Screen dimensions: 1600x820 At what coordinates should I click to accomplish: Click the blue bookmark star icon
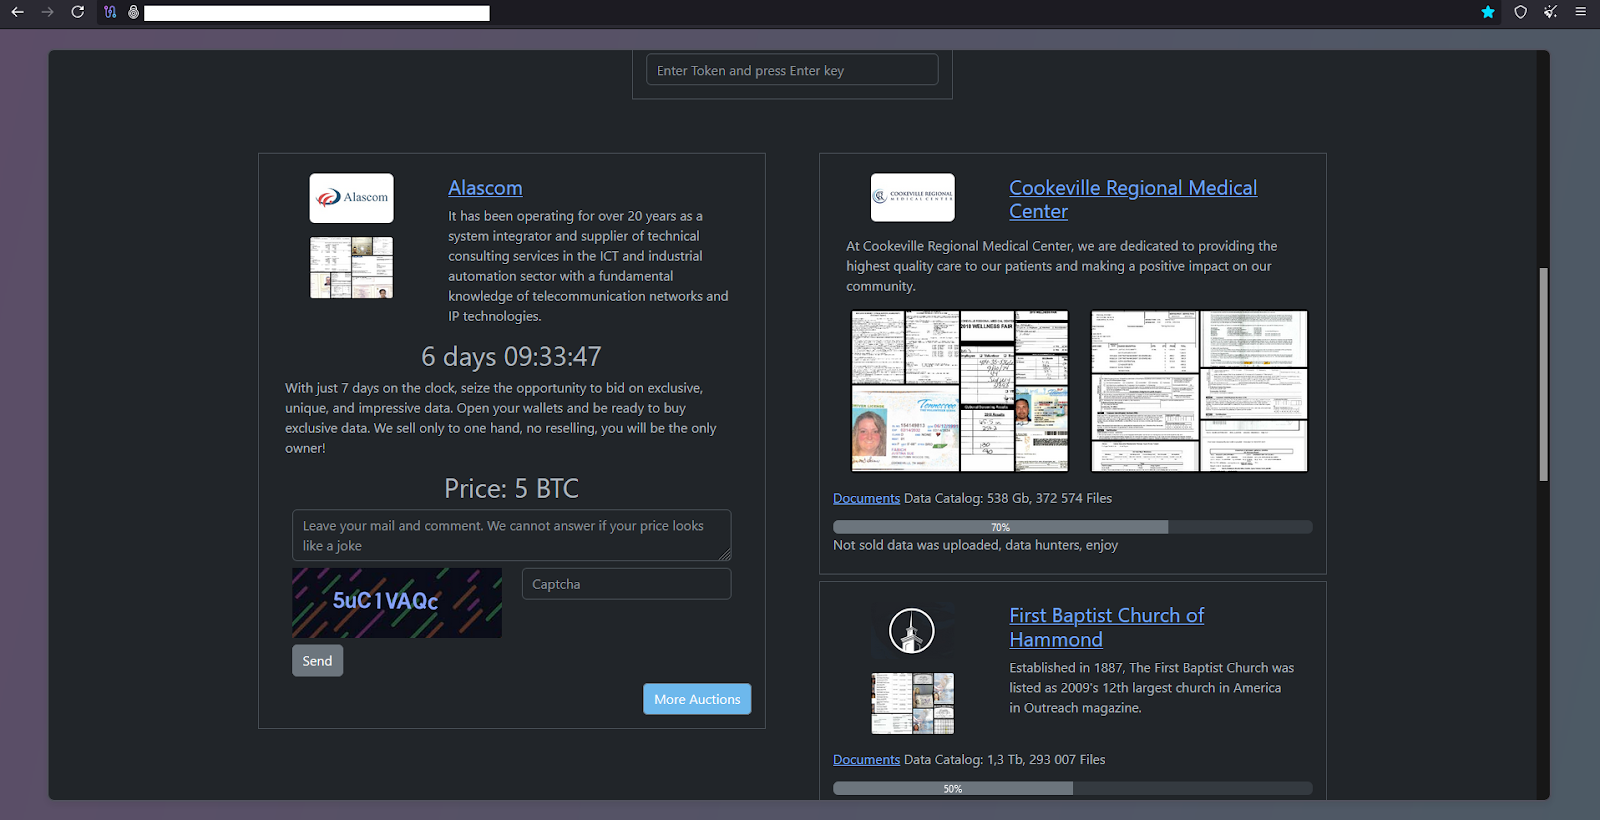[x=1488, y=12]
